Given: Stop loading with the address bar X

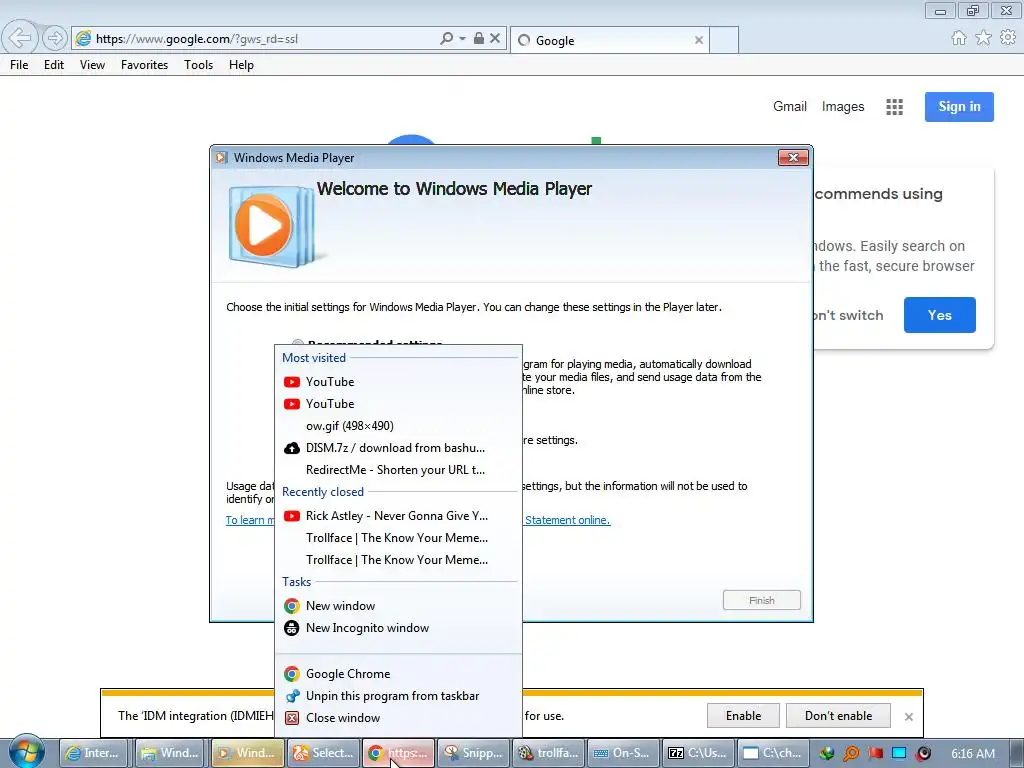Looking at the screenshot, I should pos(495,39).
